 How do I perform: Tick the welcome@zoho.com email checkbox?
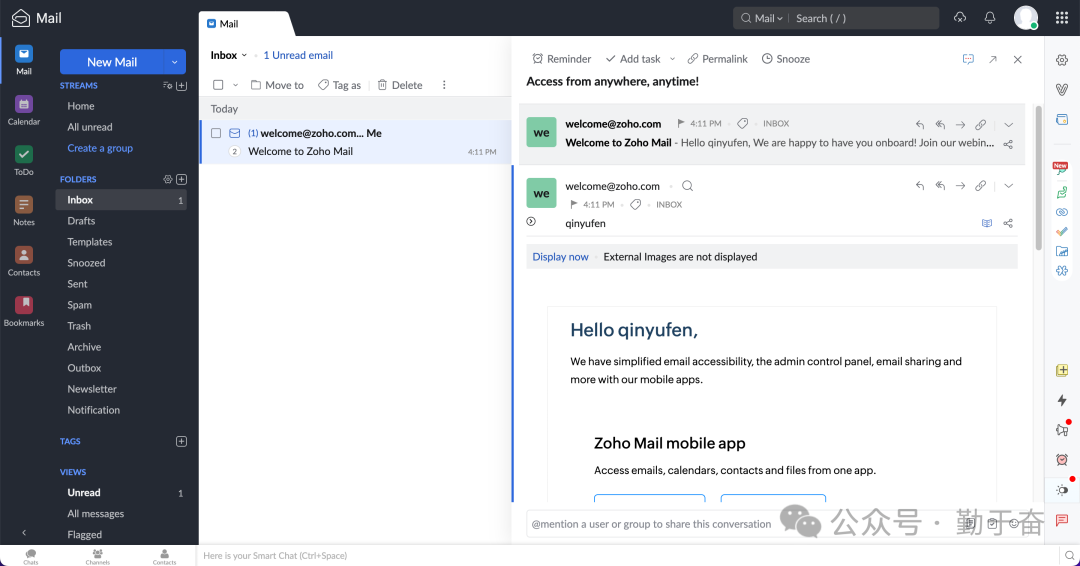point(216,133)
